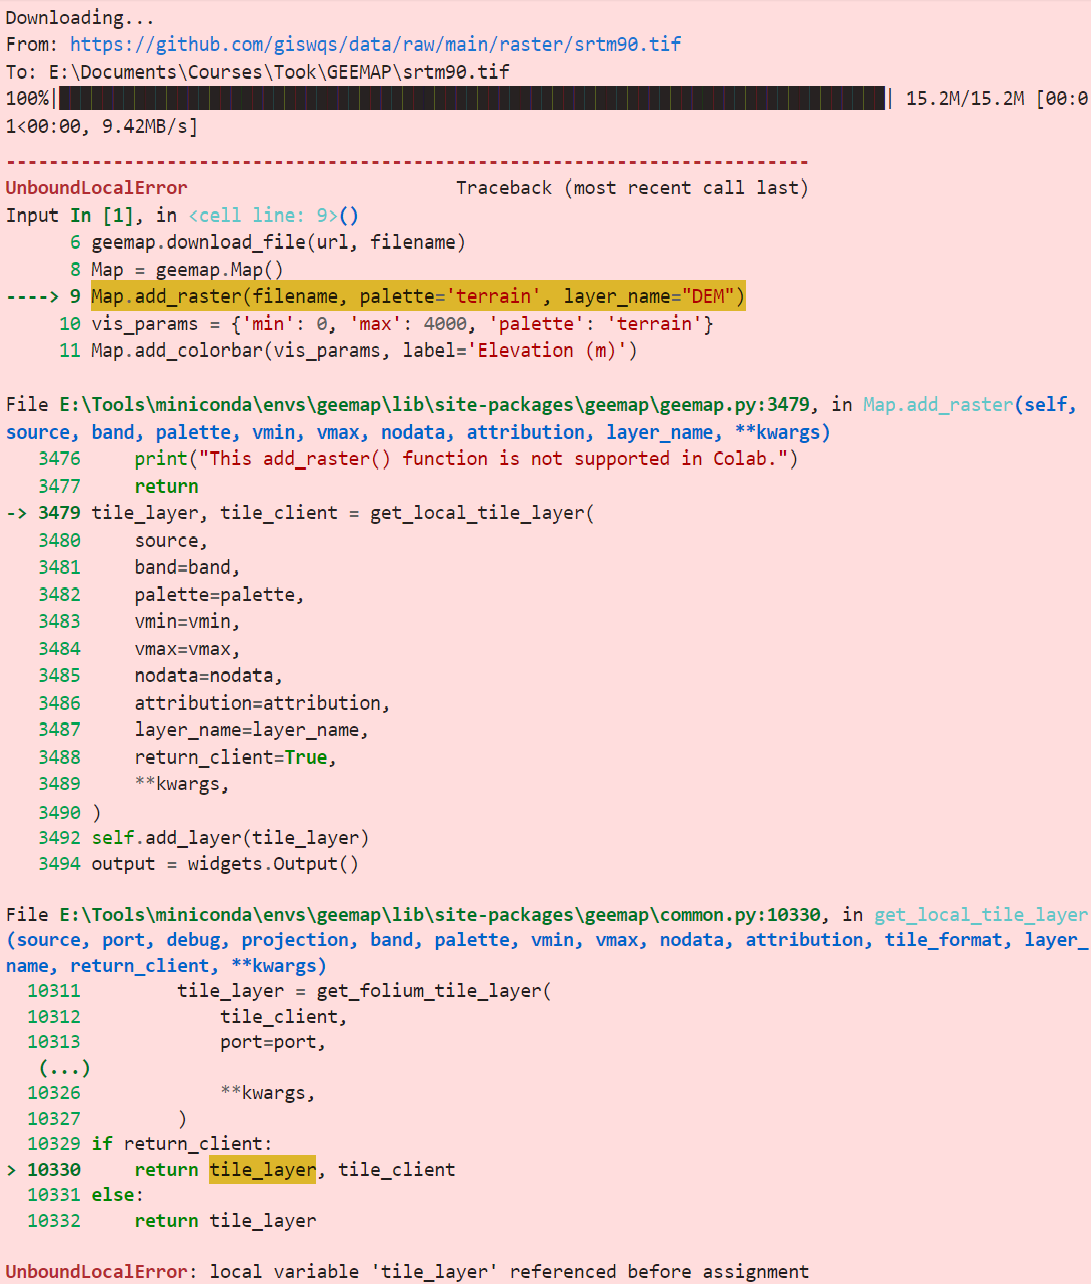This screenshot has height=1284, width=1091.
Task: Click the arrow marker at line 3479
Action: coord(17,512)
